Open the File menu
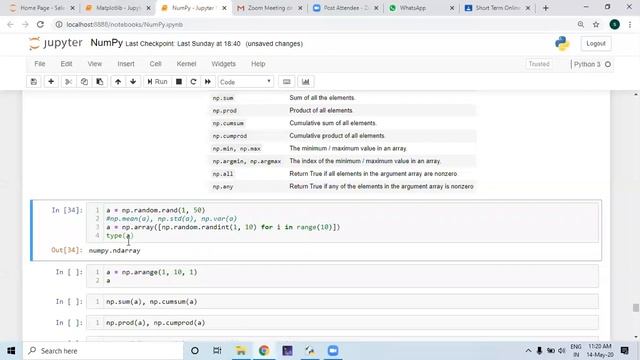Screen dimensions: 640x360 40,64
